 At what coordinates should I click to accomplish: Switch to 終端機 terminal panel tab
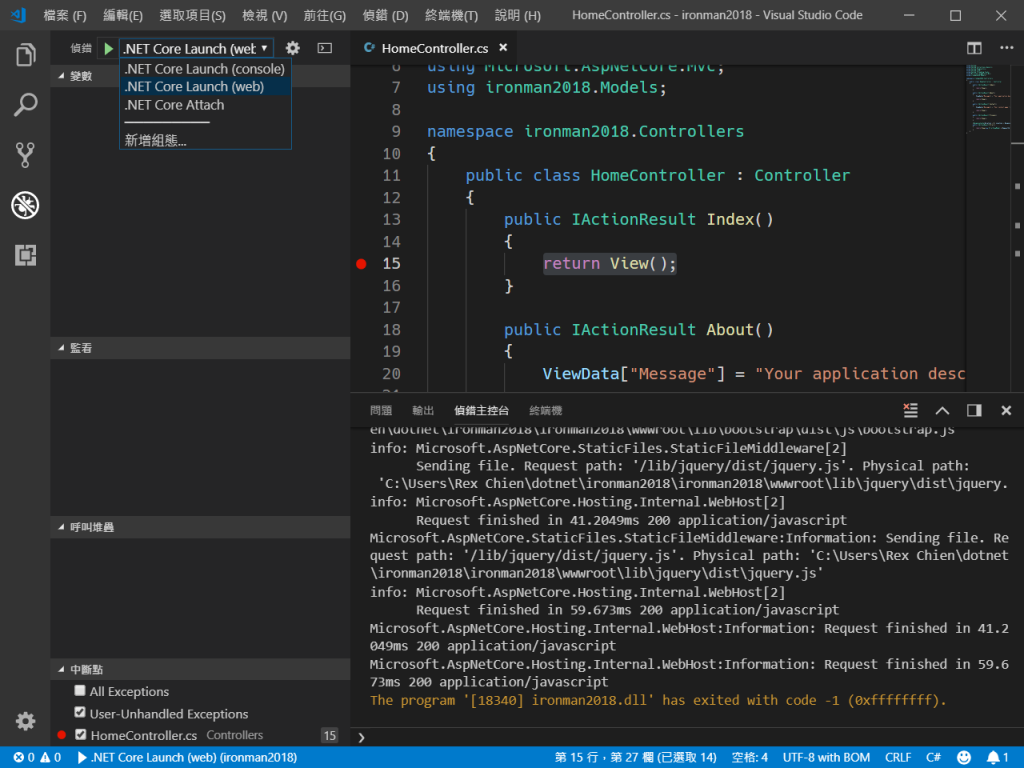point(545,410)
